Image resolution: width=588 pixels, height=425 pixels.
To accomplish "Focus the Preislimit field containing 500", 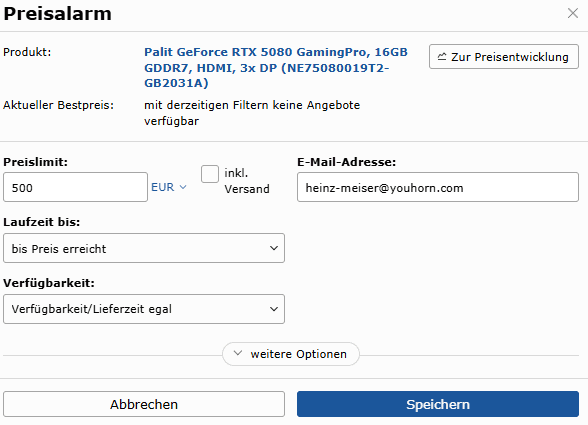I will [x=75, y=187].
